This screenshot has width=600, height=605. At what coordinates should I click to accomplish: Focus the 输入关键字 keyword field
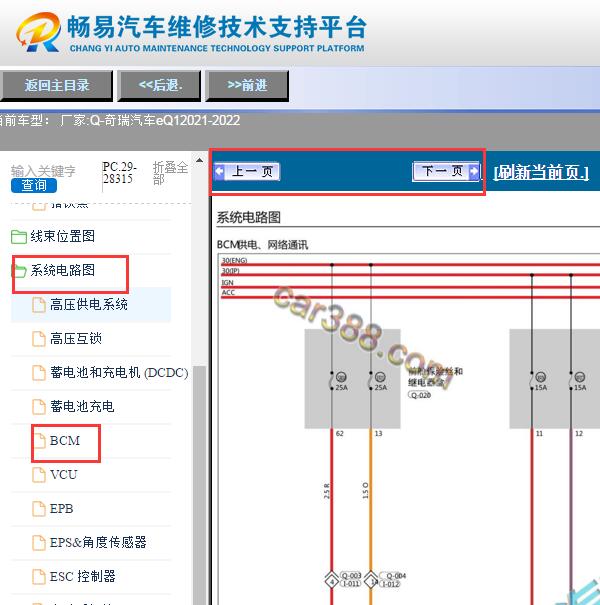(x=43, y=171)
